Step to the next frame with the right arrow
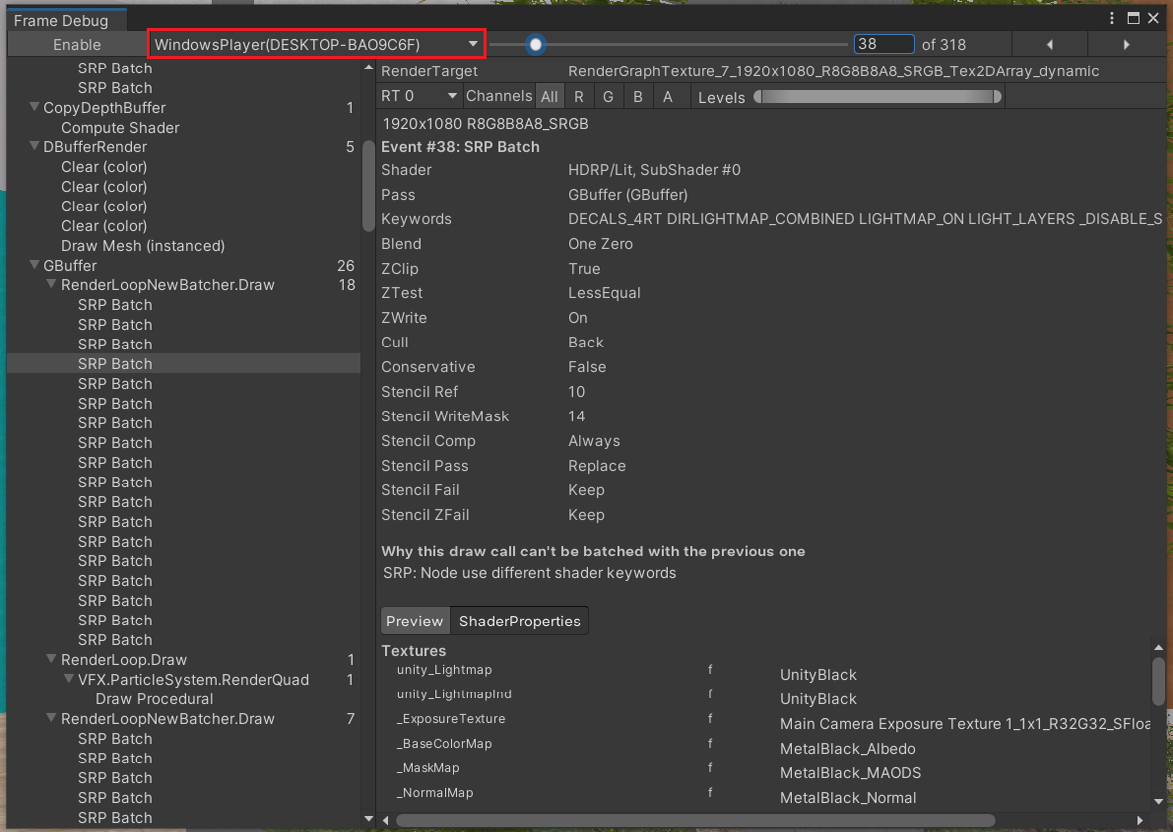Image resolution: width=1173 pixels, height=832 pixels. click(1128, 44)
